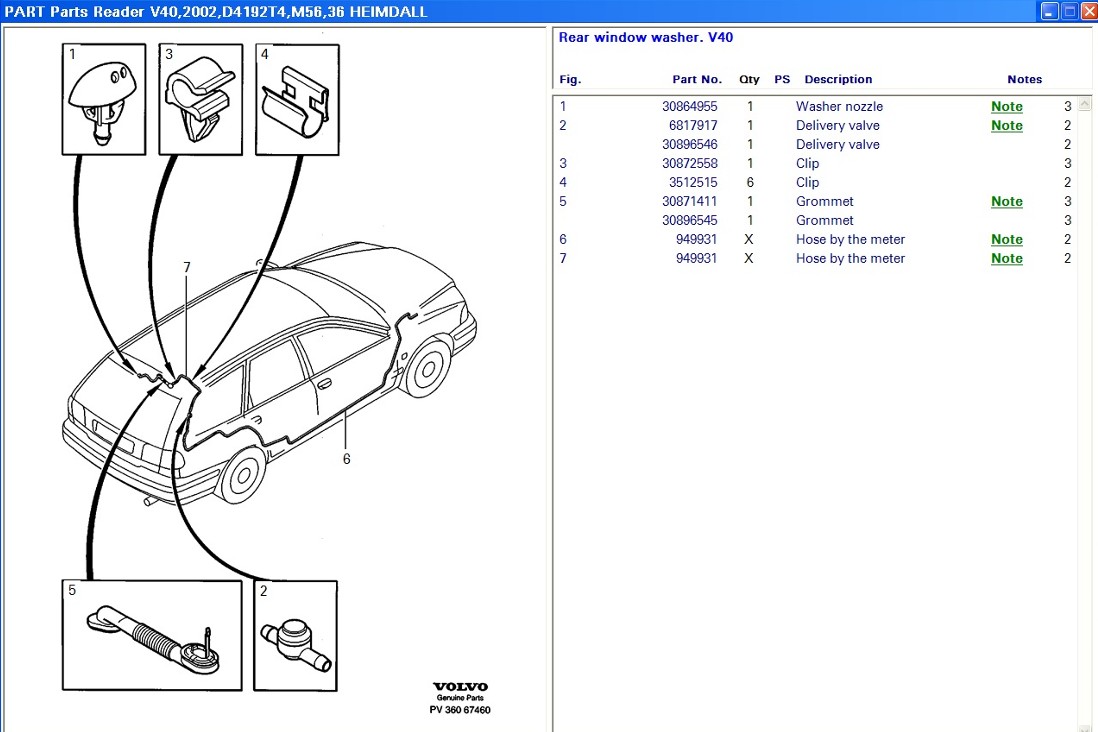Click the Description column header
Image resolution: width=1098 pixels, height=732 pixels.
tap(838, 79)
